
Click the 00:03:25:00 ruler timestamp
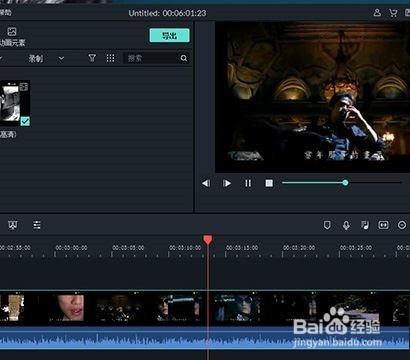(356, 248)
